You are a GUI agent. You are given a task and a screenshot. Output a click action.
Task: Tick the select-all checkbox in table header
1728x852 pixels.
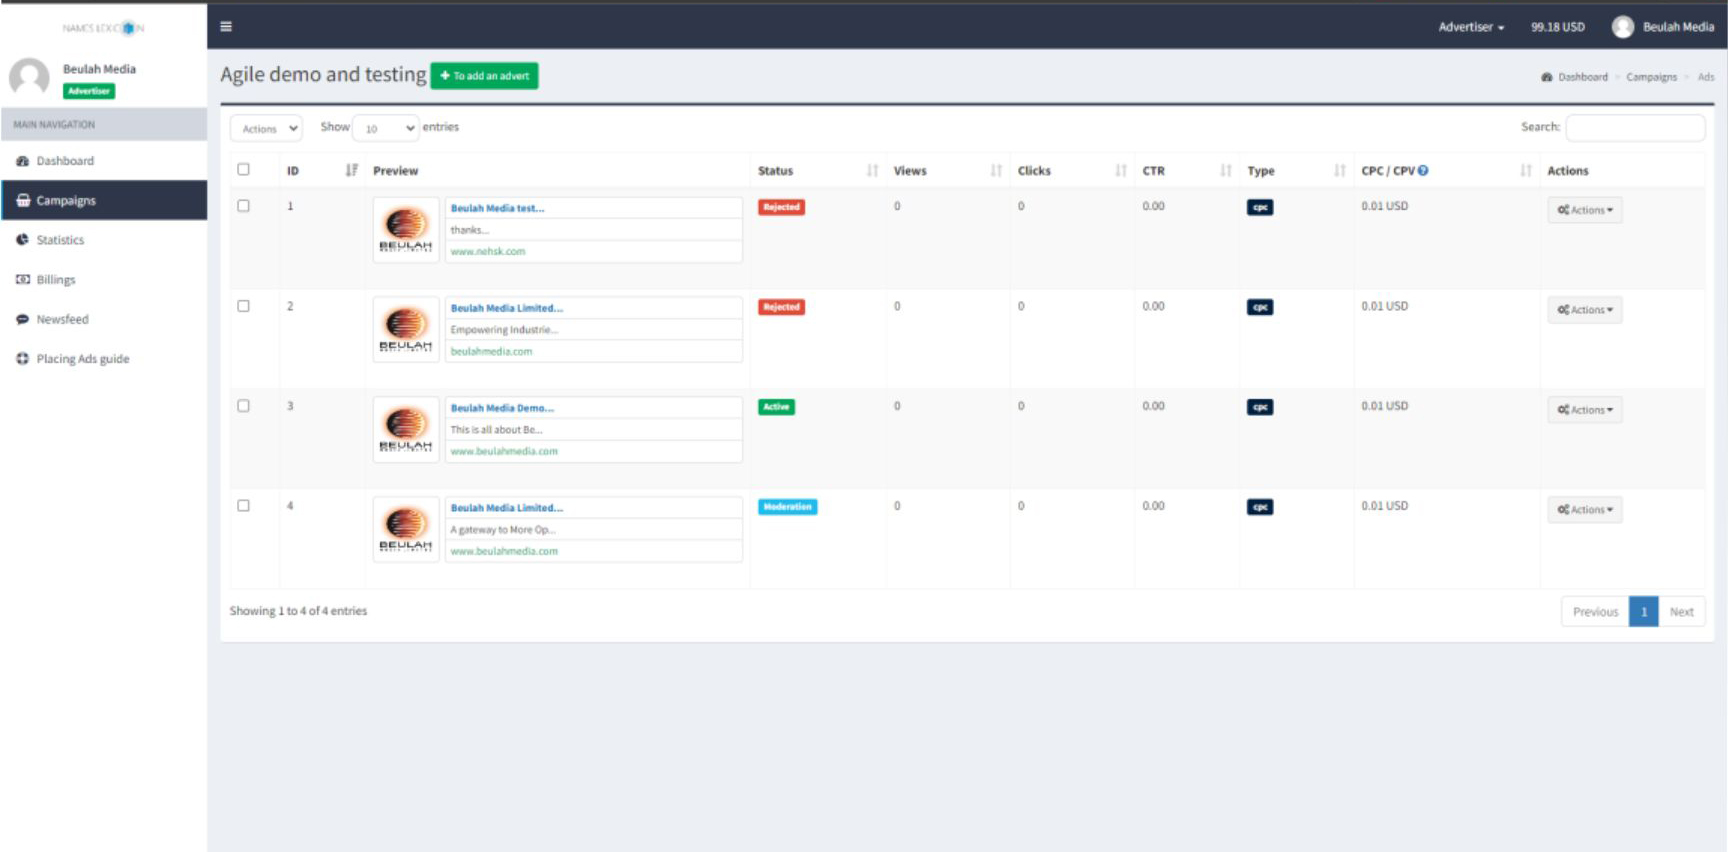(x=243, y=169)
